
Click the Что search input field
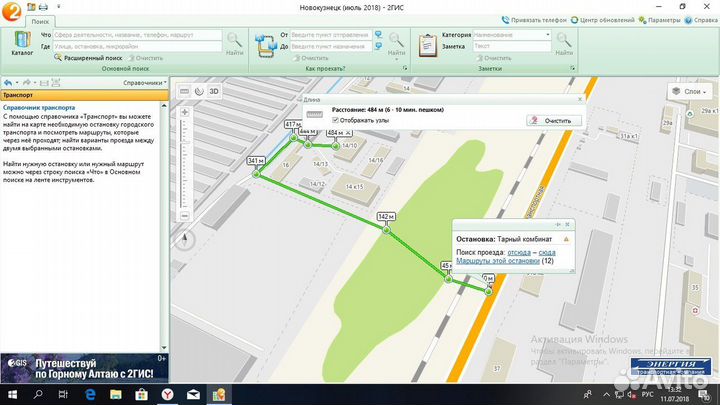137,35
